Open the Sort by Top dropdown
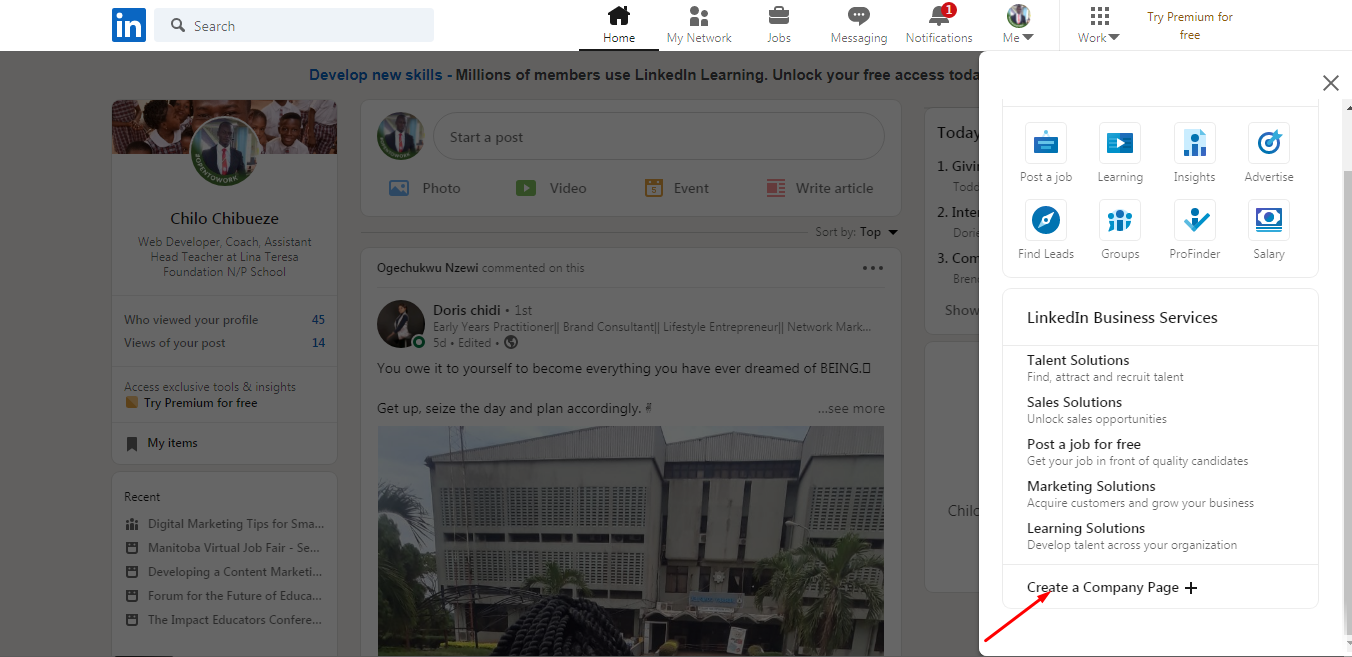Image resolution: width=1352 pixels, height=657 pixels. coord(857,232)
